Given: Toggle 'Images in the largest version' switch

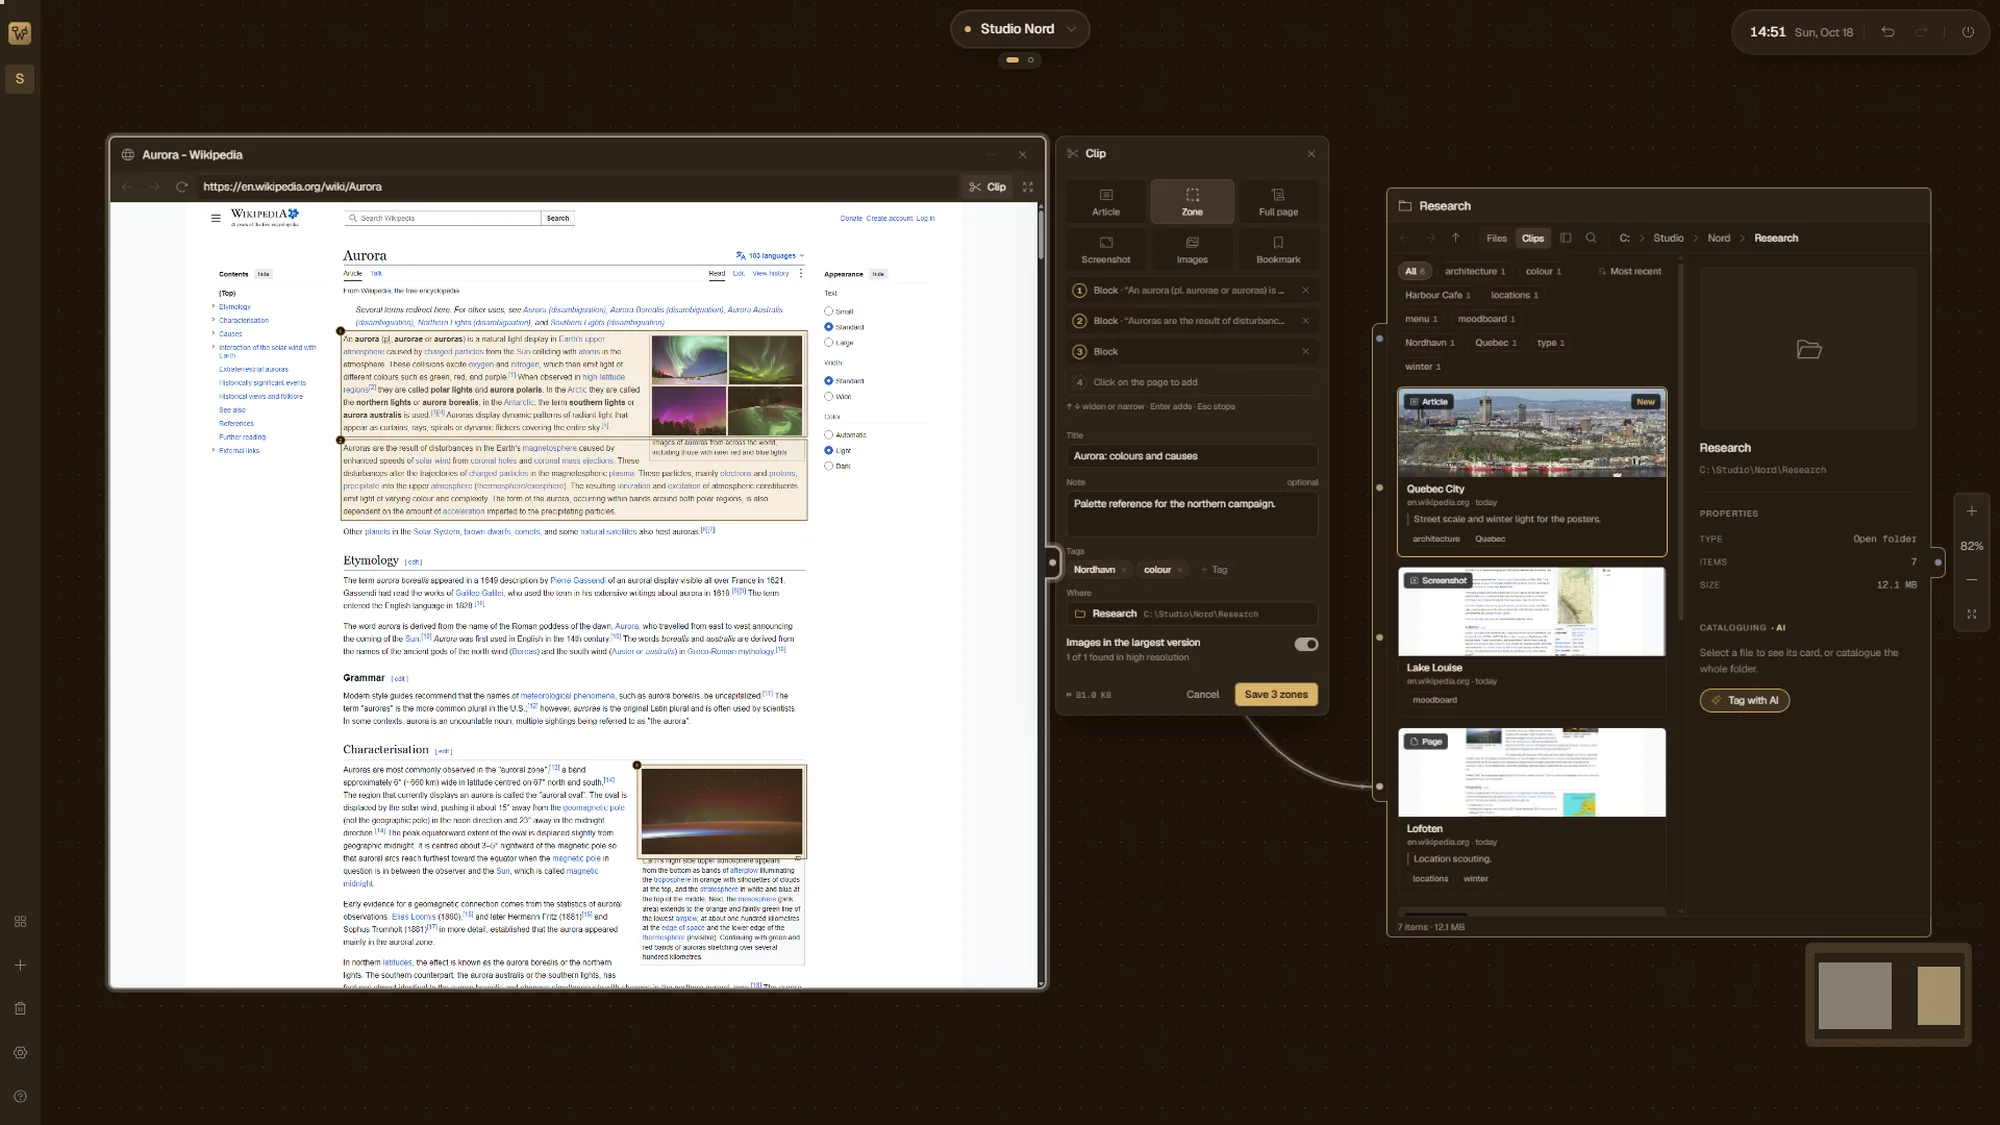Looking at the screenshot, I should tap(1306, 644).
